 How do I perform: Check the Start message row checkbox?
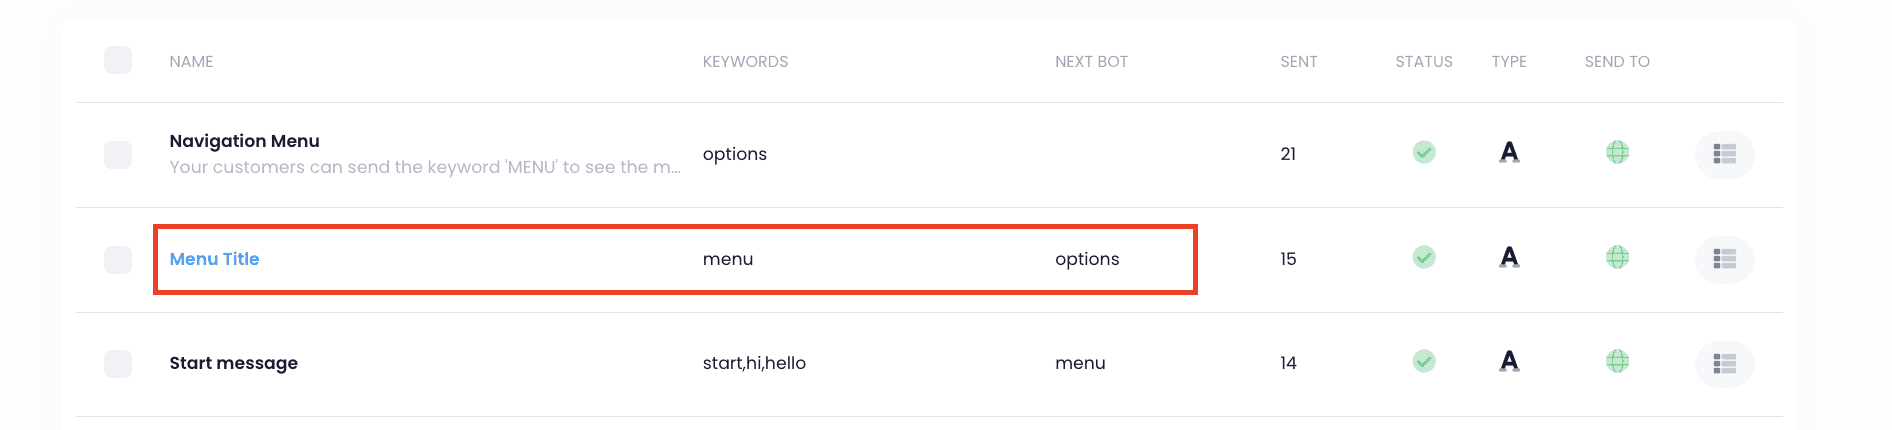coord(118,364)
